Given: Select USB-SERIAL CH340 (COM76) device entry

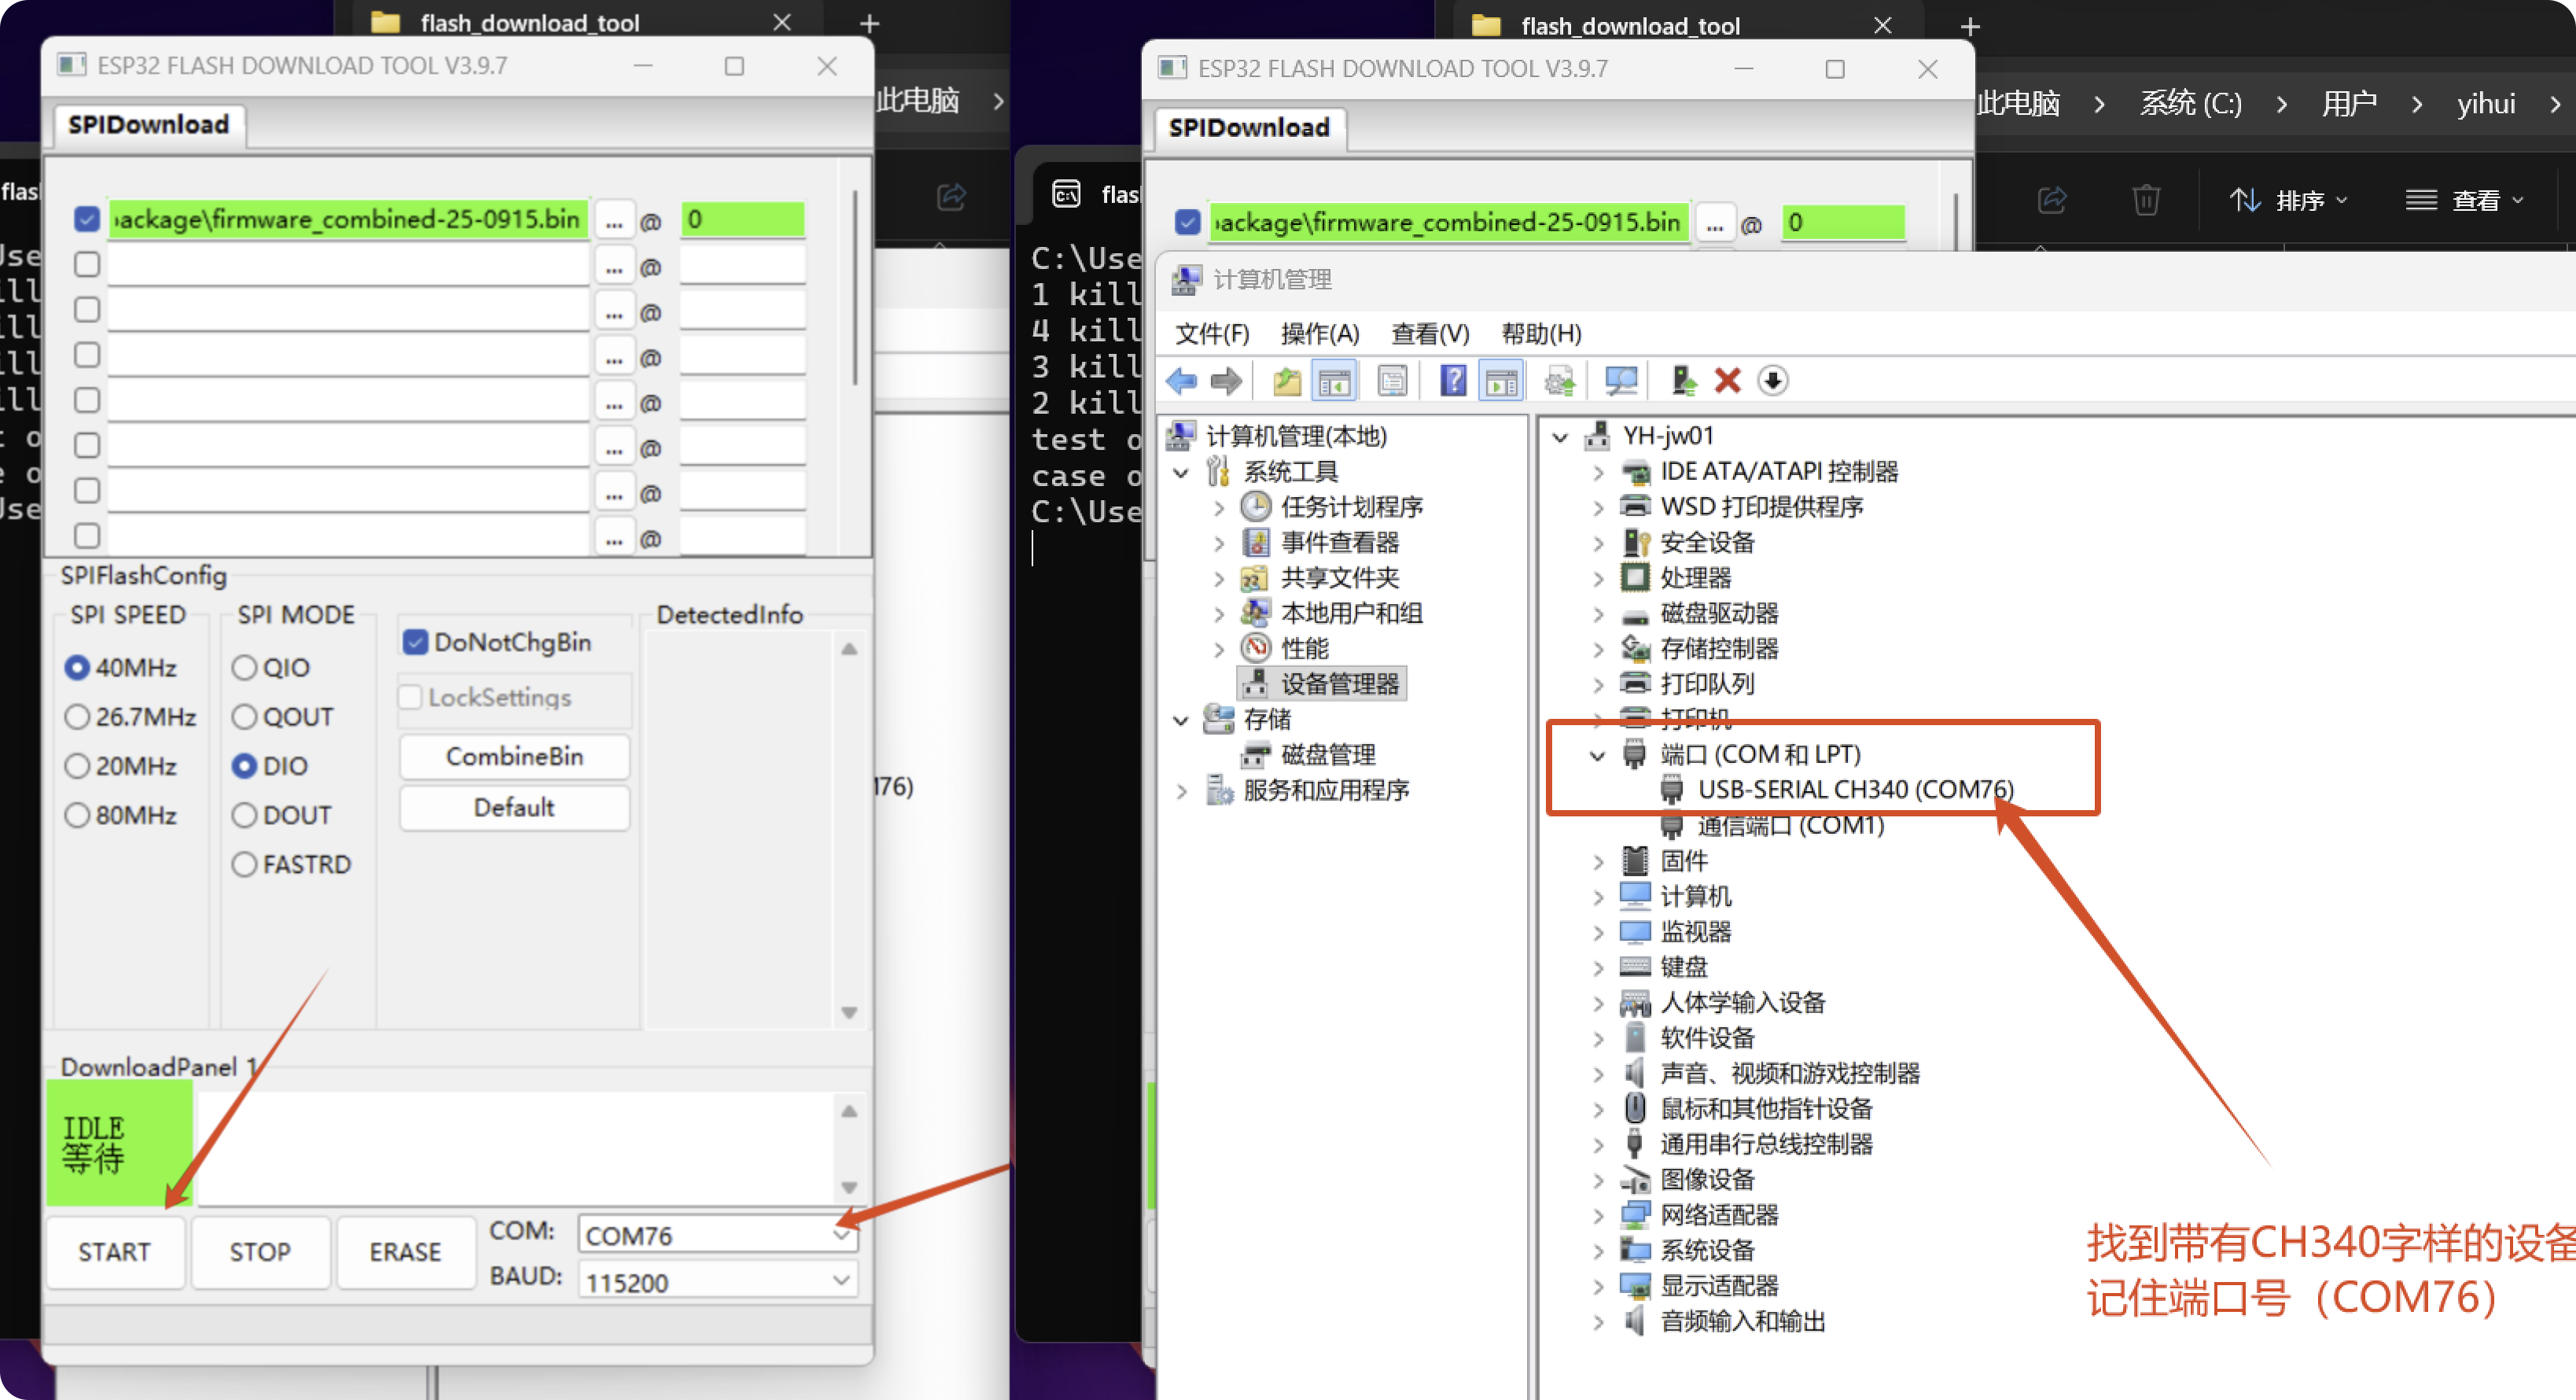Looking at the screenshot, I should pos(1854,790).
